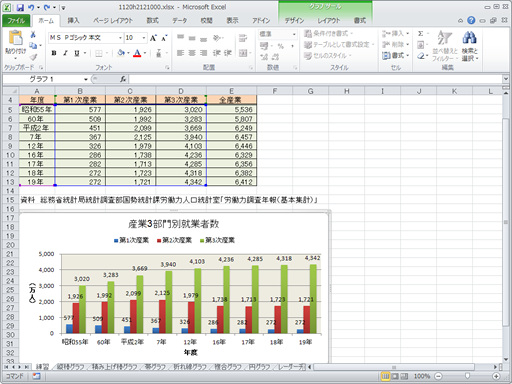Open the font name dropdown
The width and height of the screenshot is (512, 384).
pos(120,38)
